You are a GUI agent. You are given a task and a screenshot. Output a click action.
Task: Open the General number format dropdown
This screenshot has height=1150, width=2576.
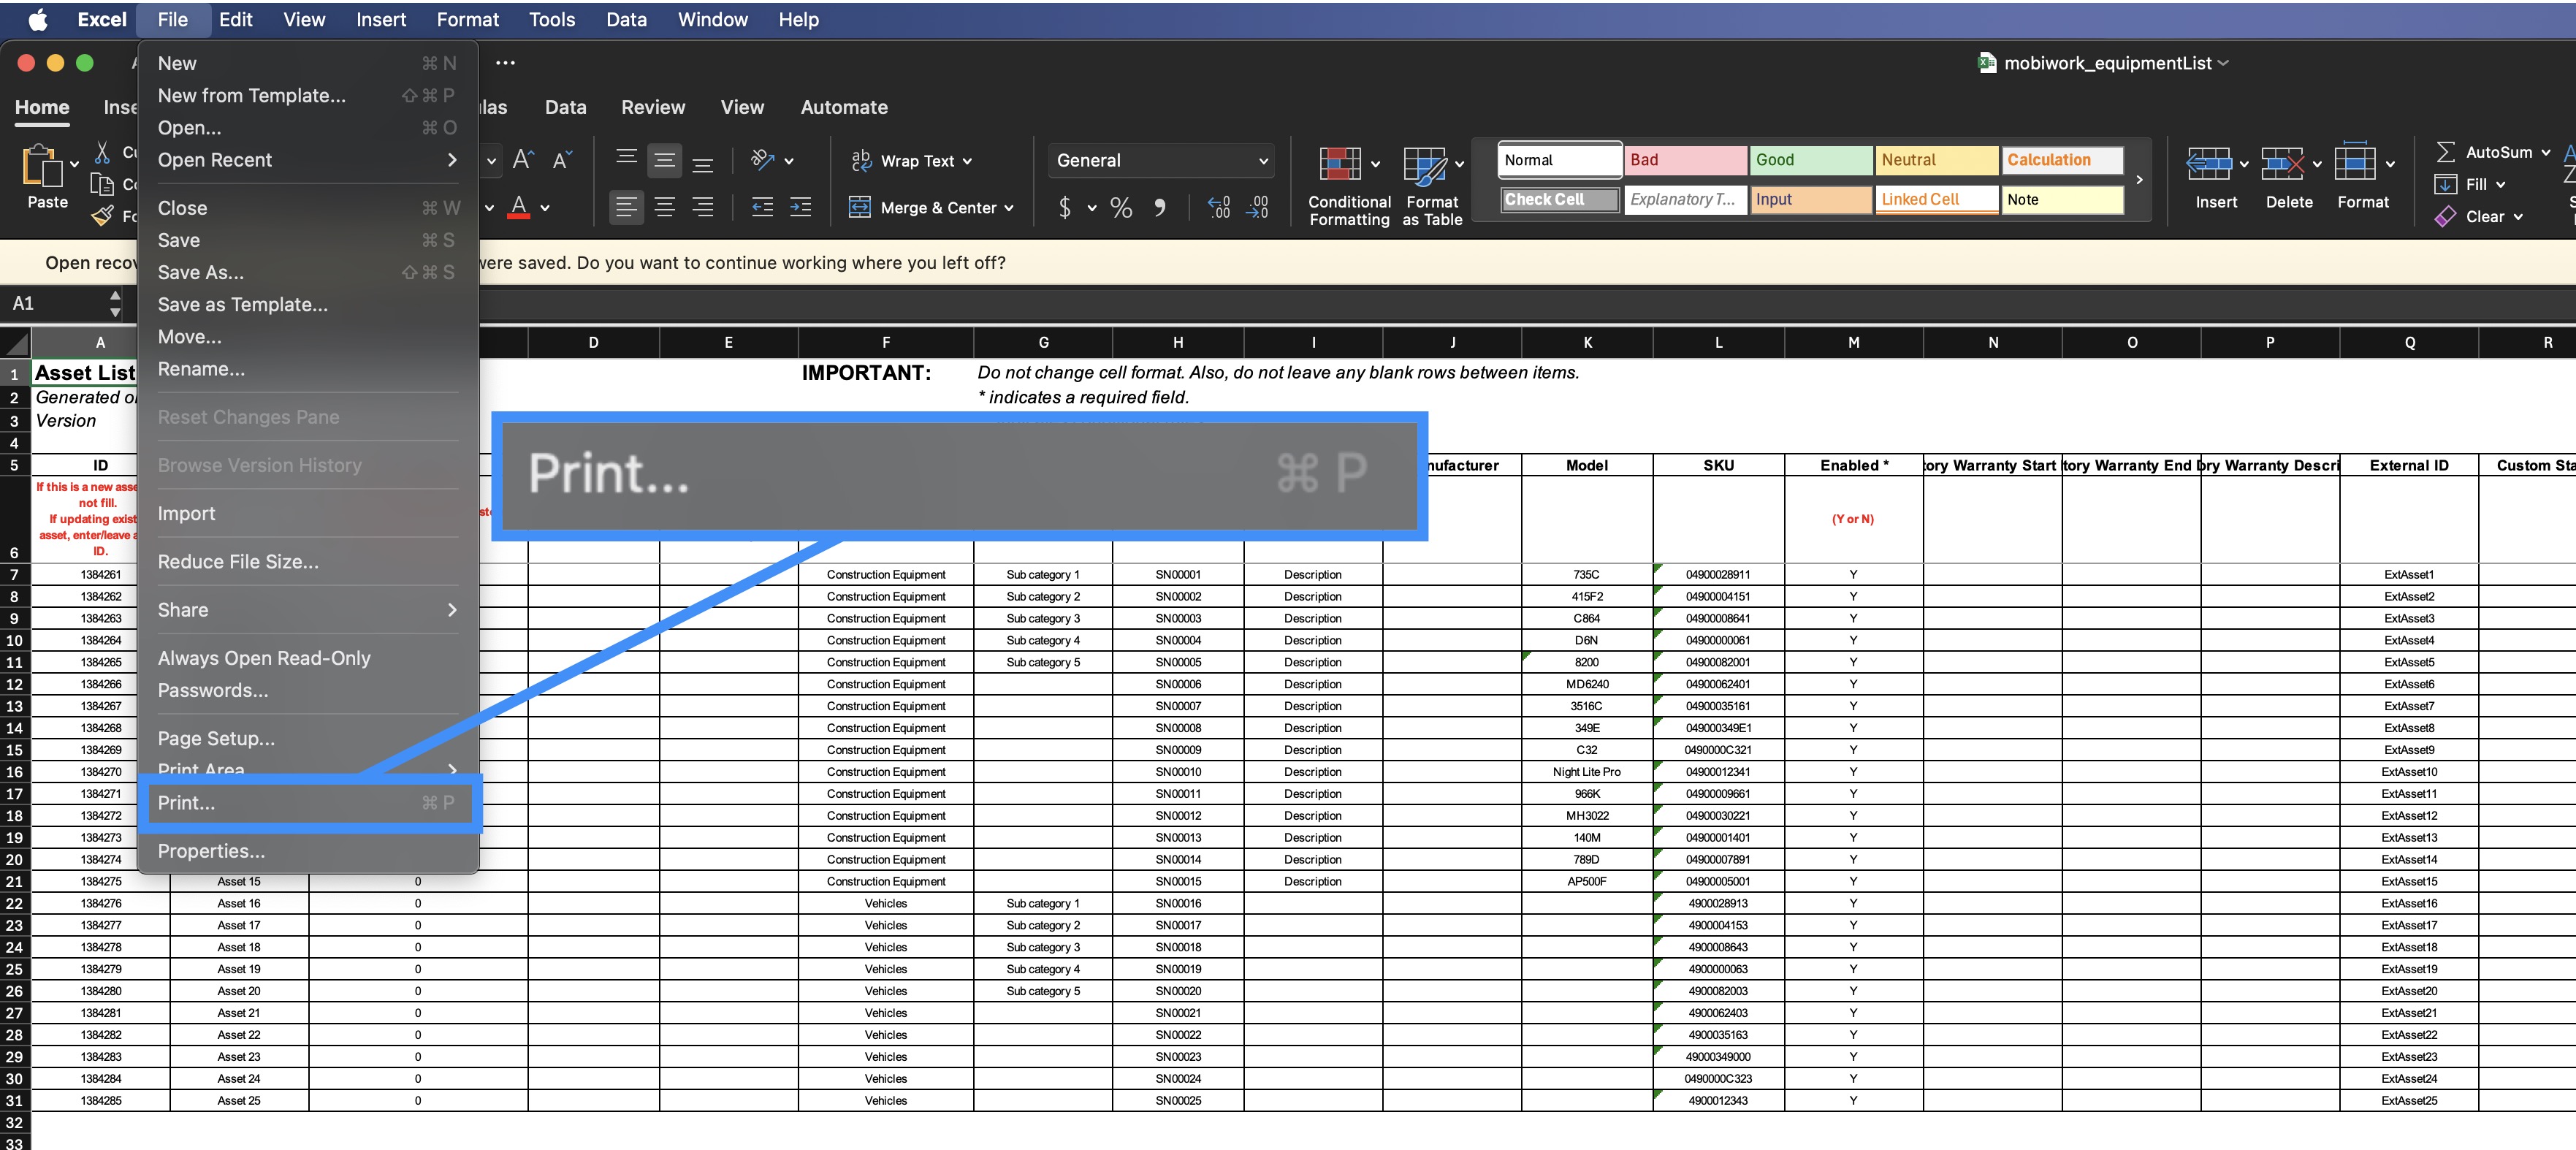[1161, 161]
